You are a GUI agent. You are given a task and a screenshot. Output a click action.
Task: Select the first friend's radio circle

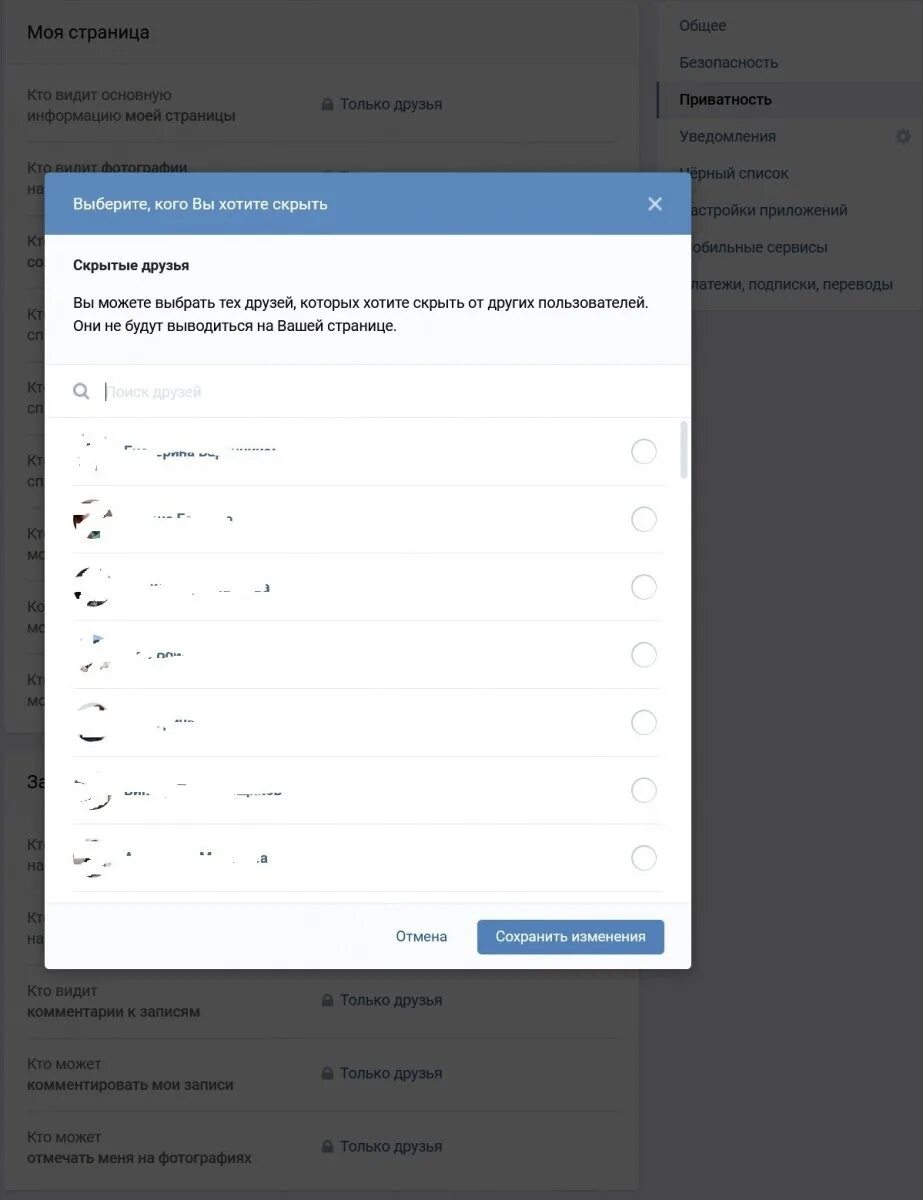644,452
